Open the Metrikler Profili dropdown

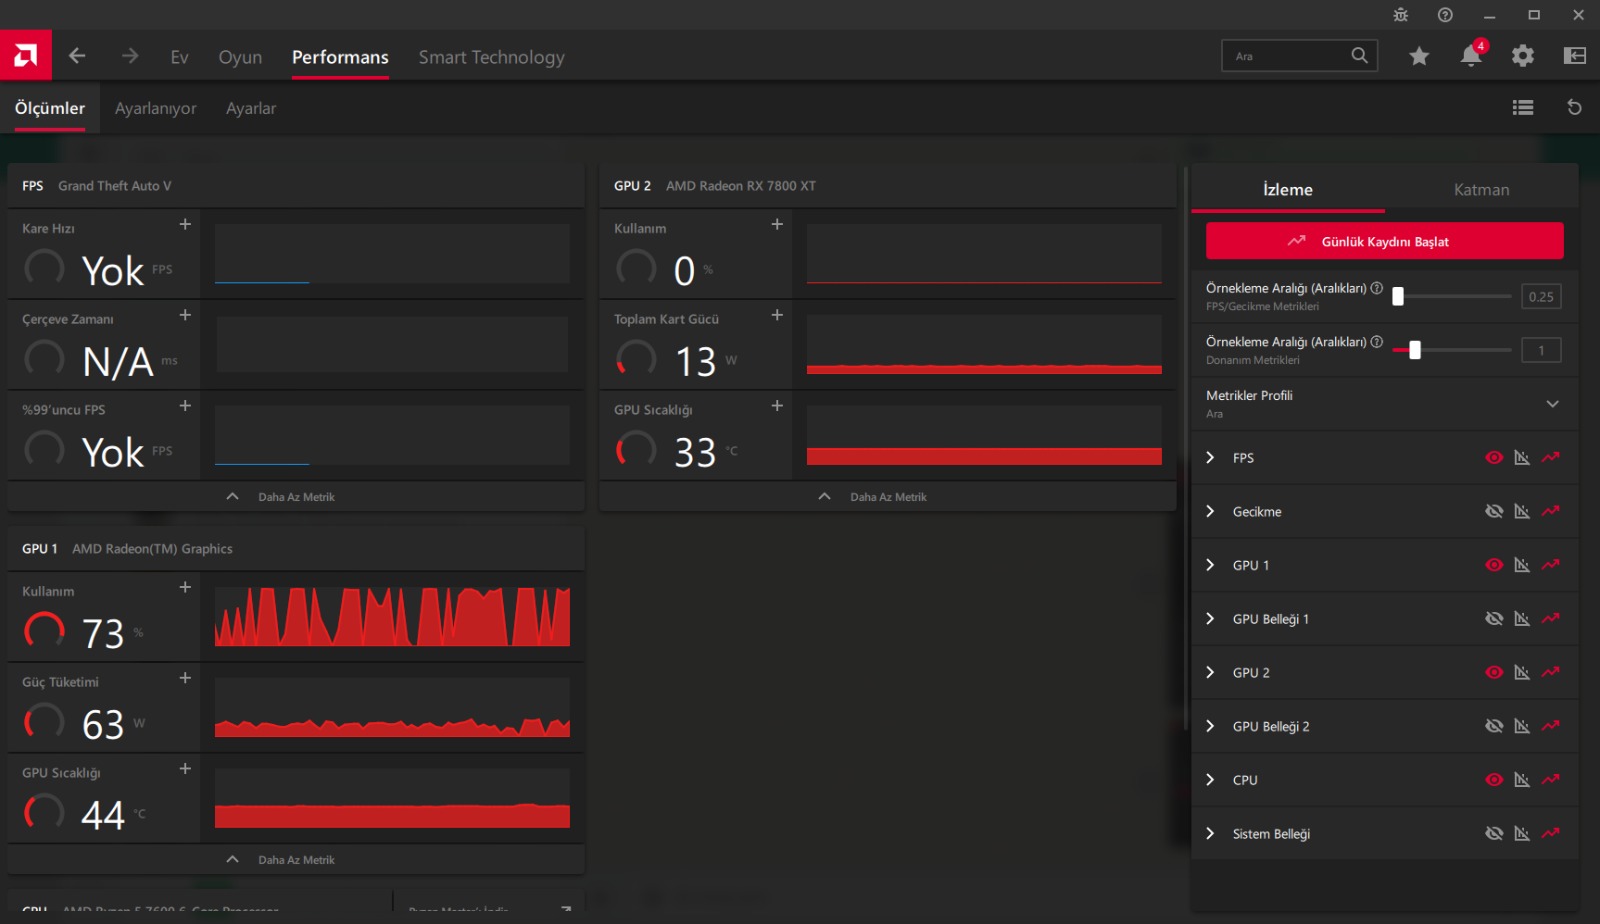click(x=1385, y=404)
